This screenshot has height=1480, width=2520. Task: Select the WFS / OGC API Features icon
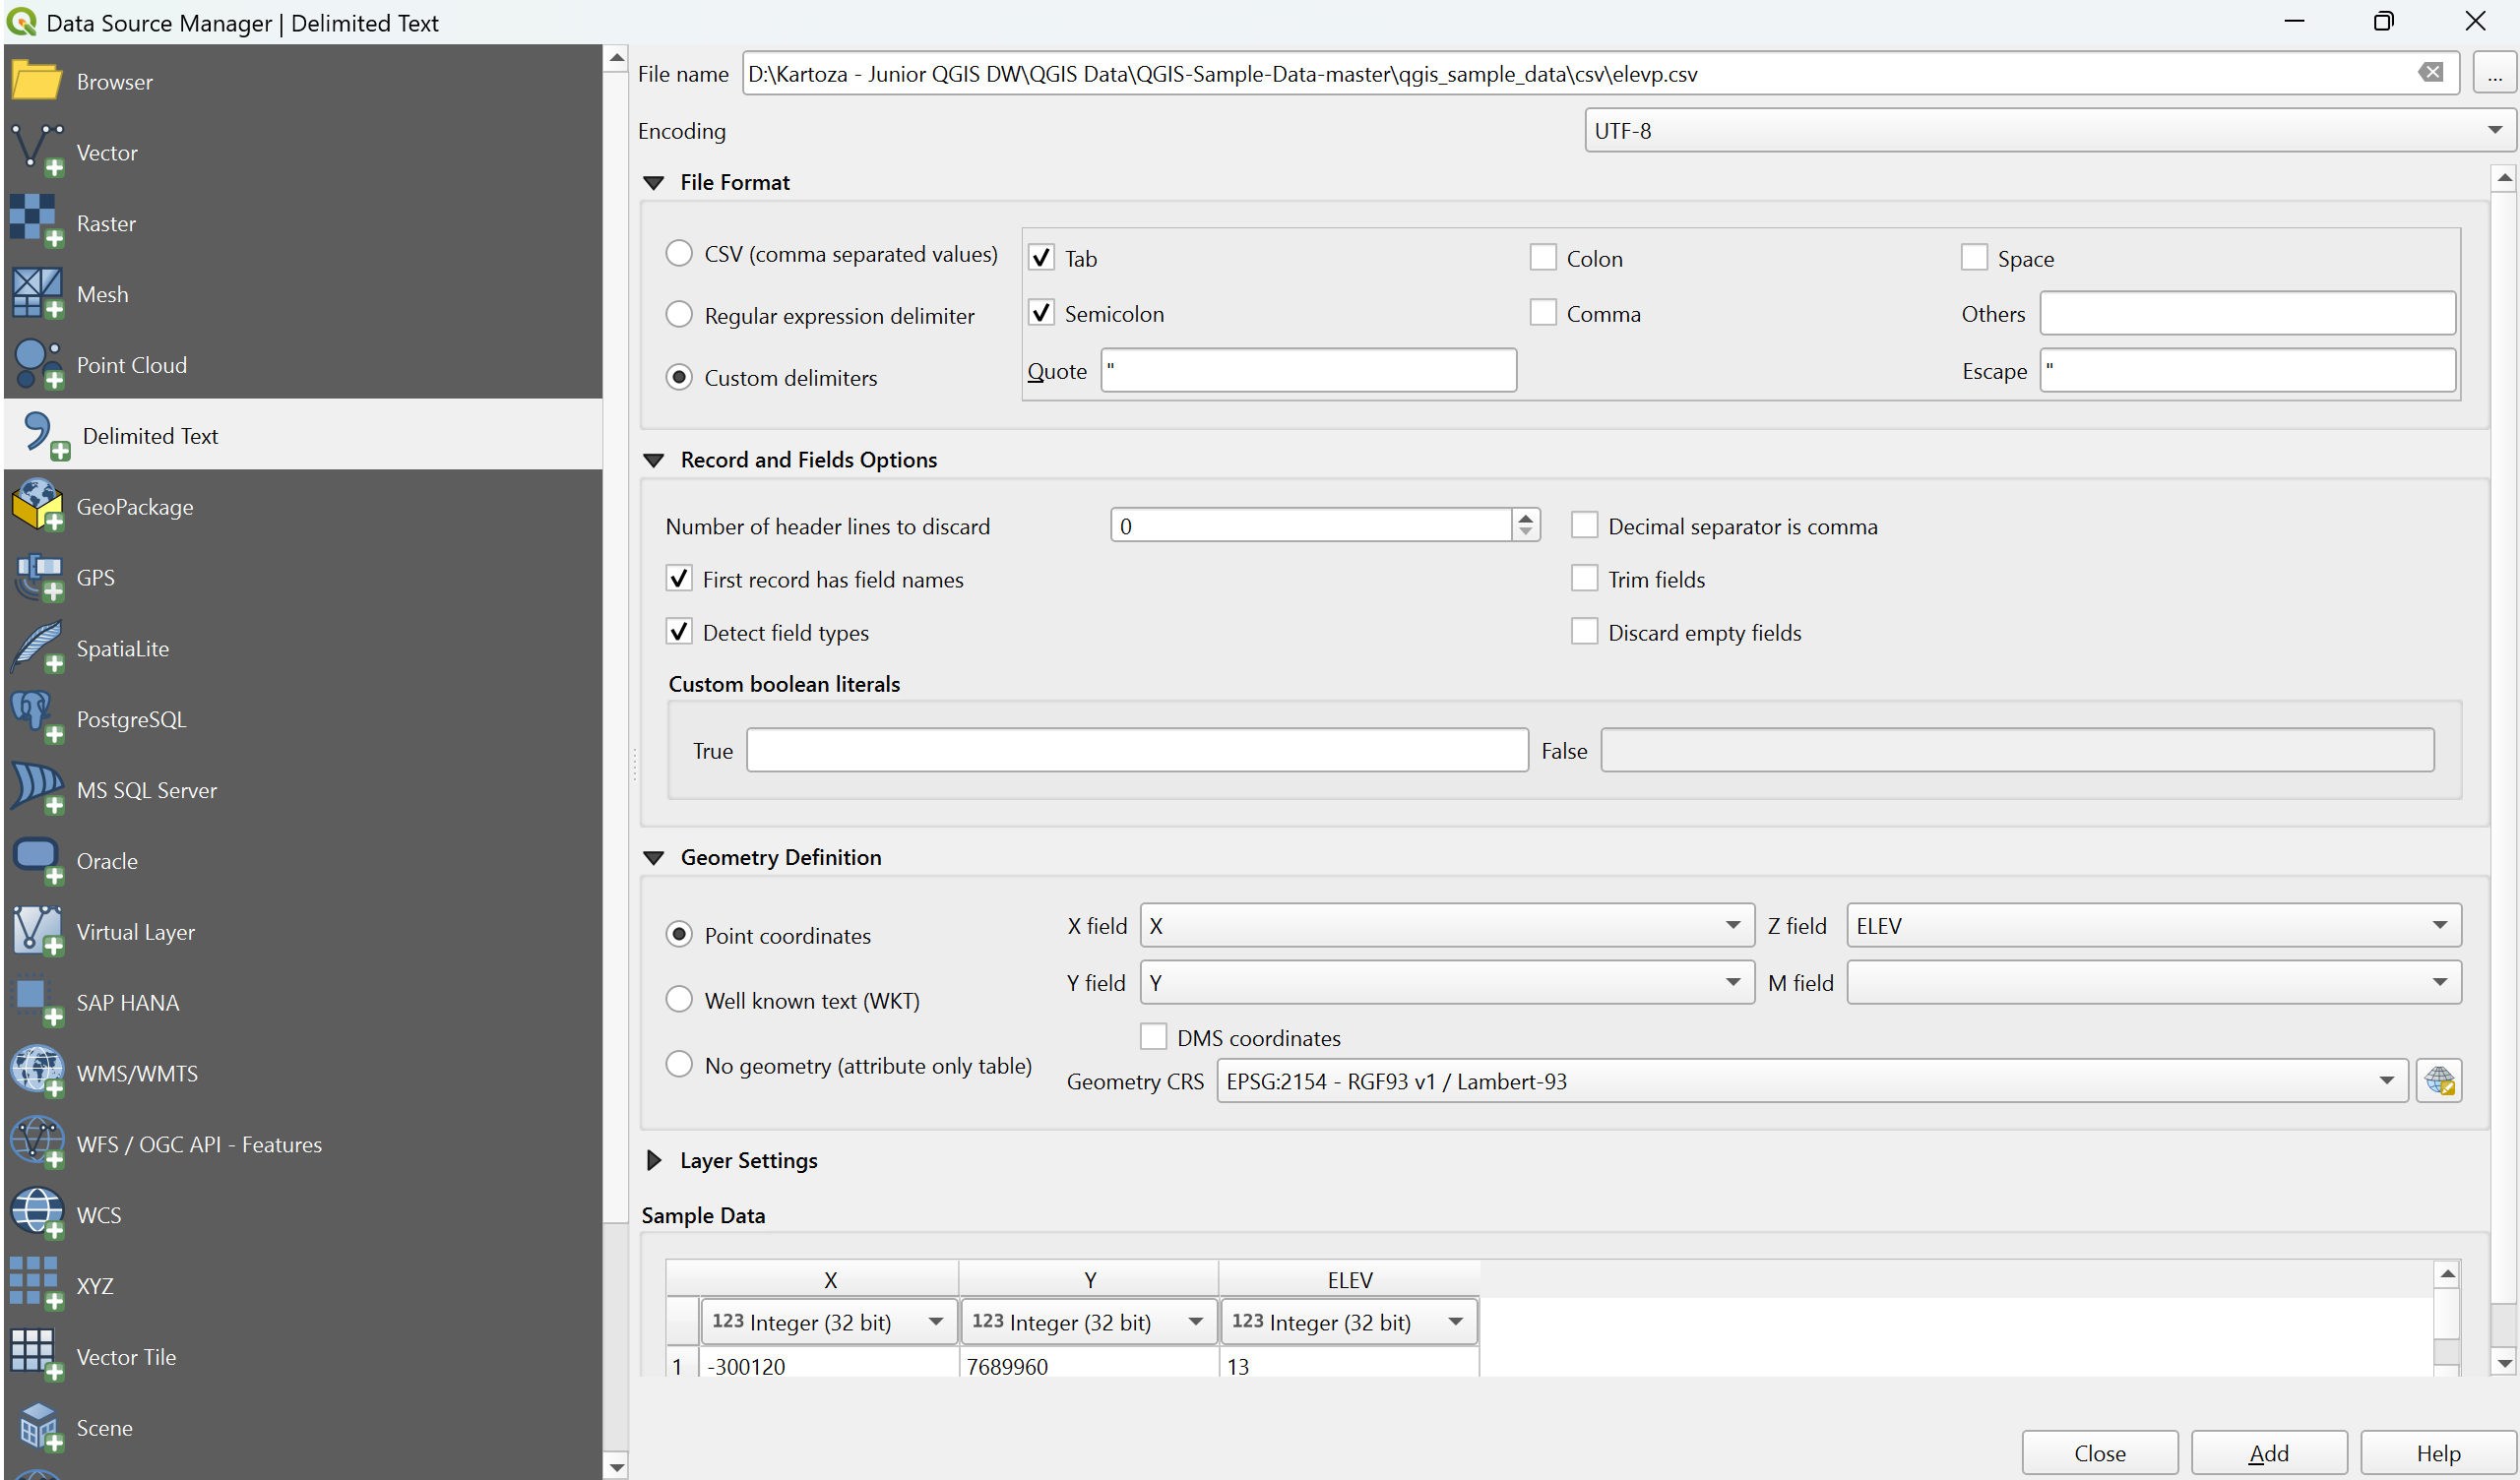click(x=37, y=1143)
